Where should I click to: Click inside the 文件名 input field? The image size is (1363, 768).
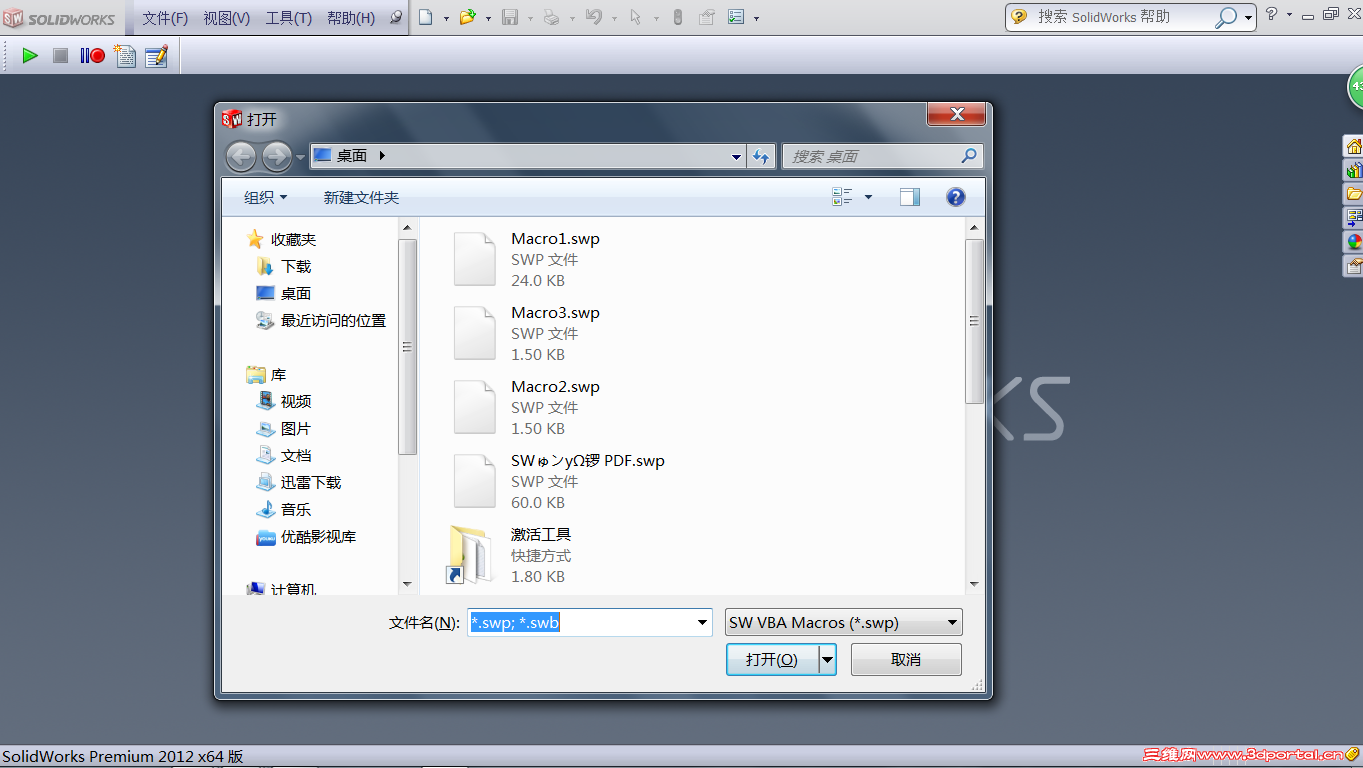point(580,621)
